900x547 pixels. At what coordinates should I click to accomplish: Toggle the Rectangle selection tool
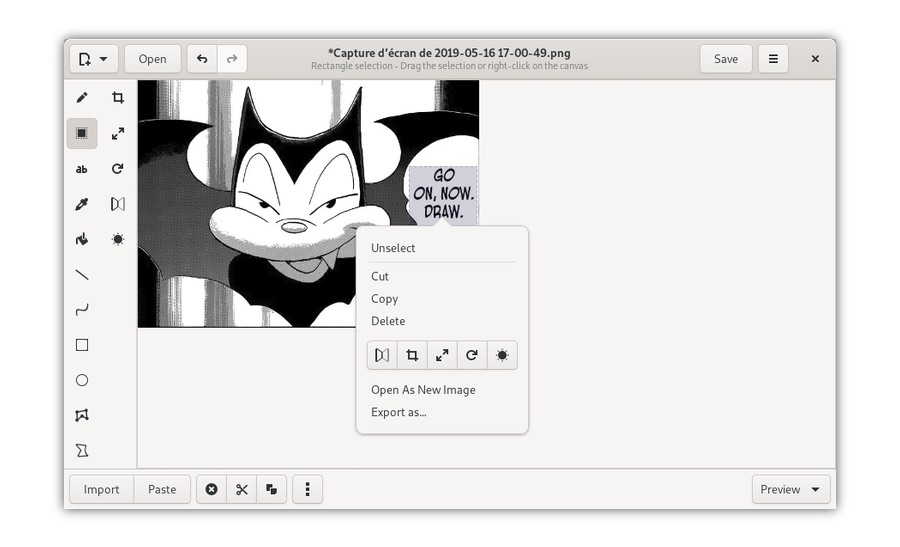pos(82,133)
